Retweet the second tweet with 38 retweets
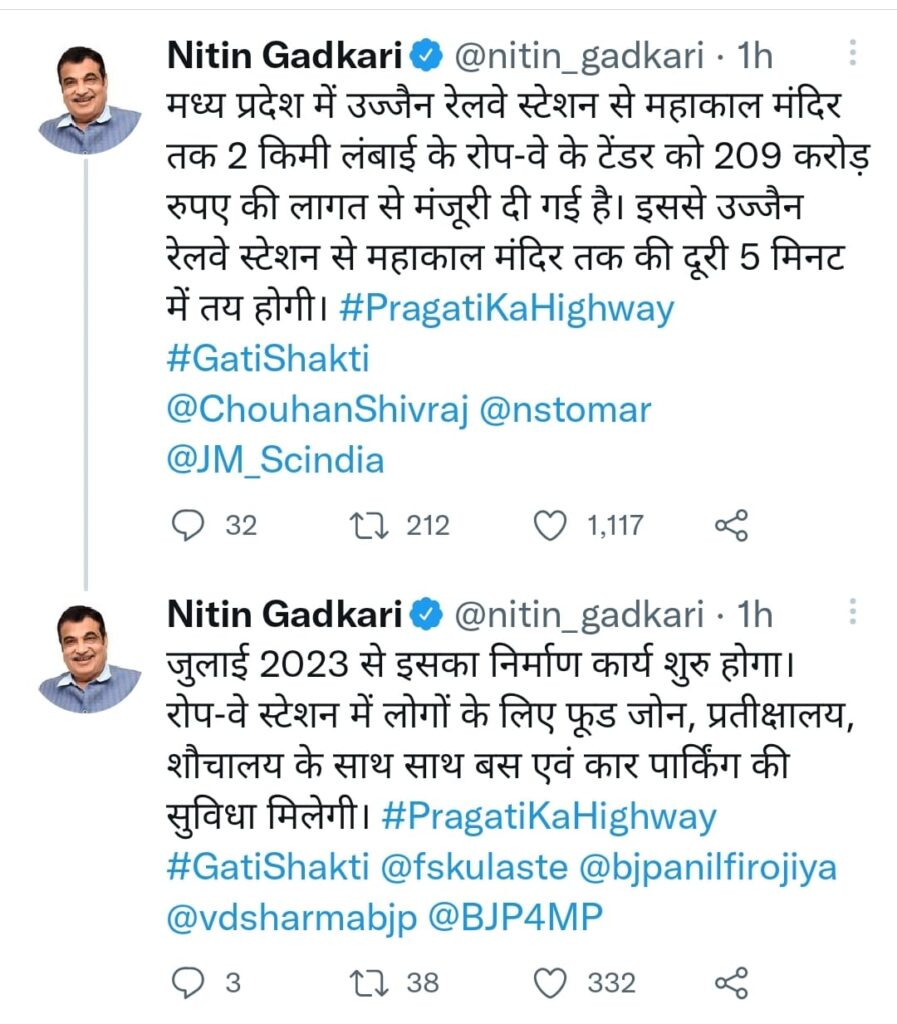The width and height of the screenshot is (897, 1024). [375, 983]
